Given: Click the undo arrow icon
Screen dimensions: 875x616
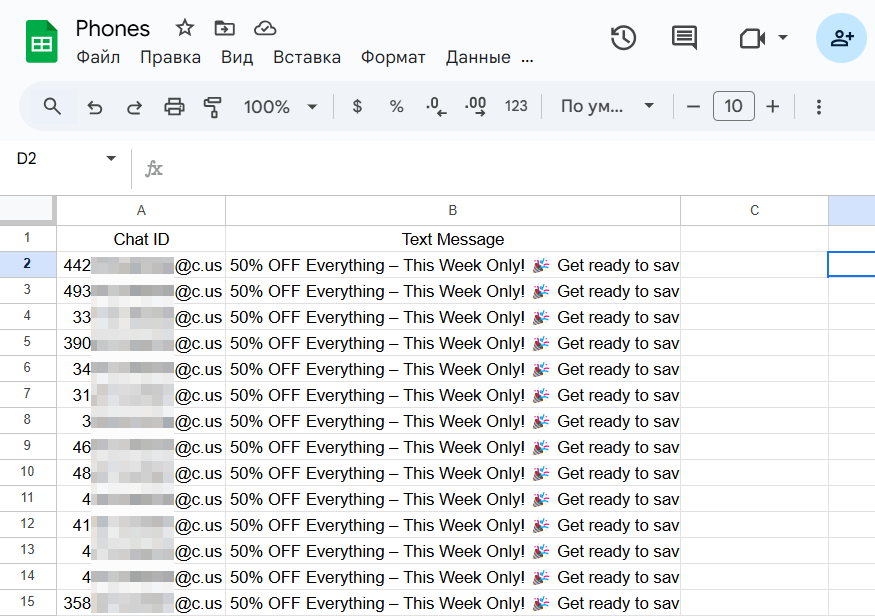Looking at the screenshot, I should (95, 106).
